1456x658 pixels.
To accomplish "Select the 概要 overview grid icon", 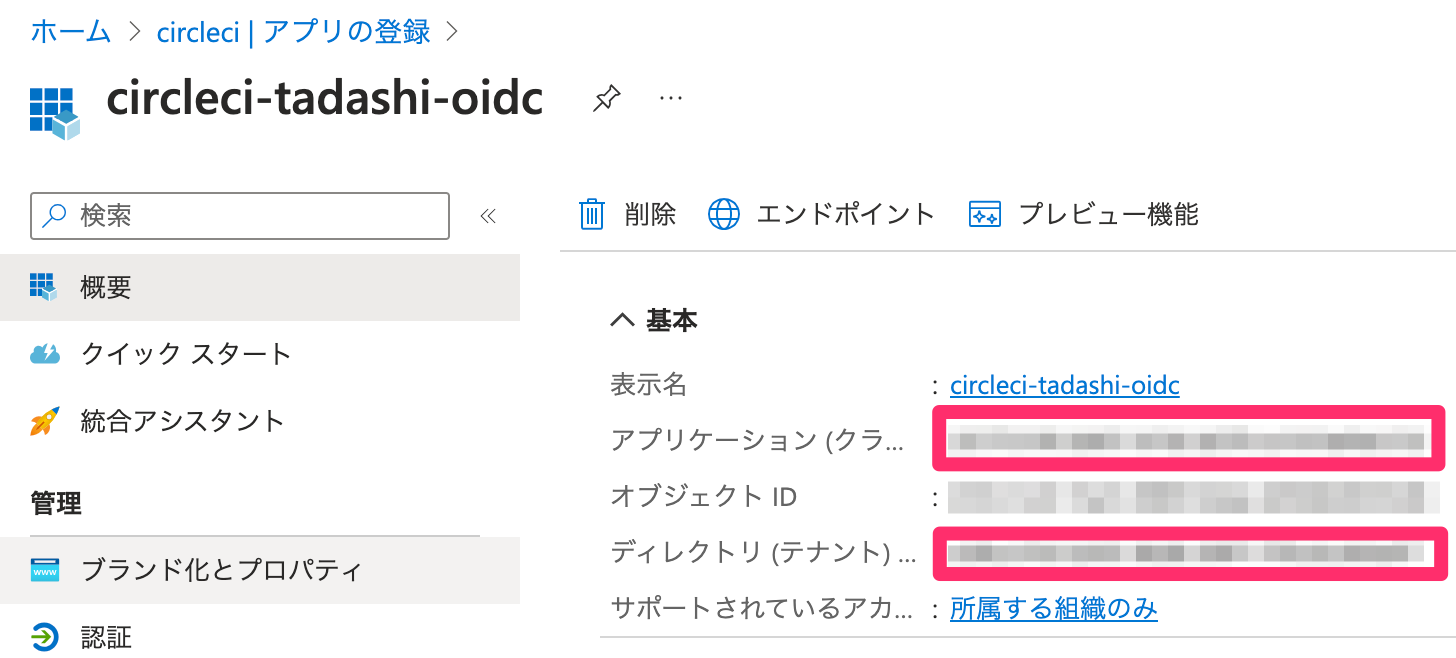I will click(43, 287).
